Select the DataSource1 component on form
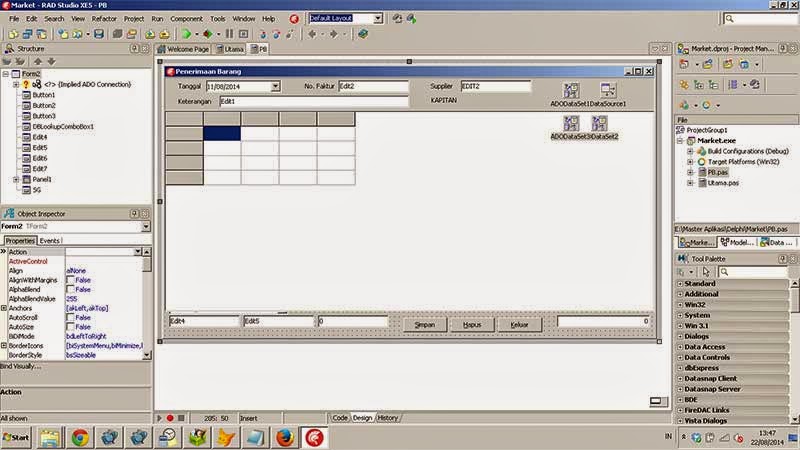The height and width of the screenshot is (450, 800). tap(608, 90)
